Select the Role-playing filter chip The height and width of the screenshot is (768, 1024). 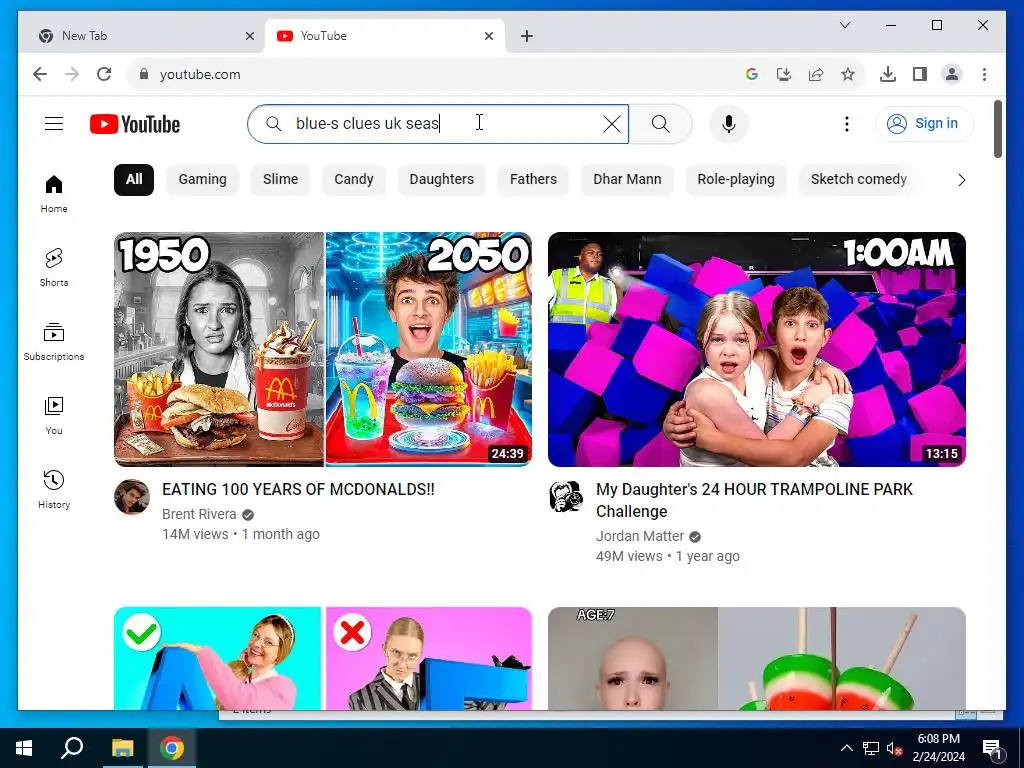(x=735, y=180)
